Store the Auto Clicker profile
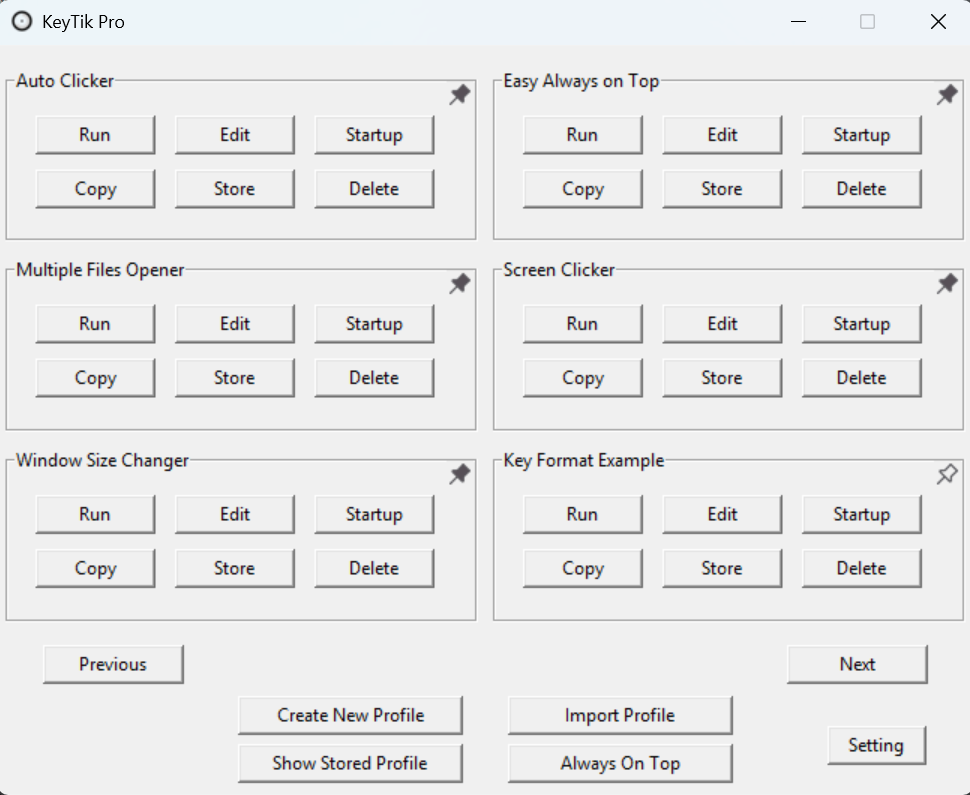 (235, 189)
